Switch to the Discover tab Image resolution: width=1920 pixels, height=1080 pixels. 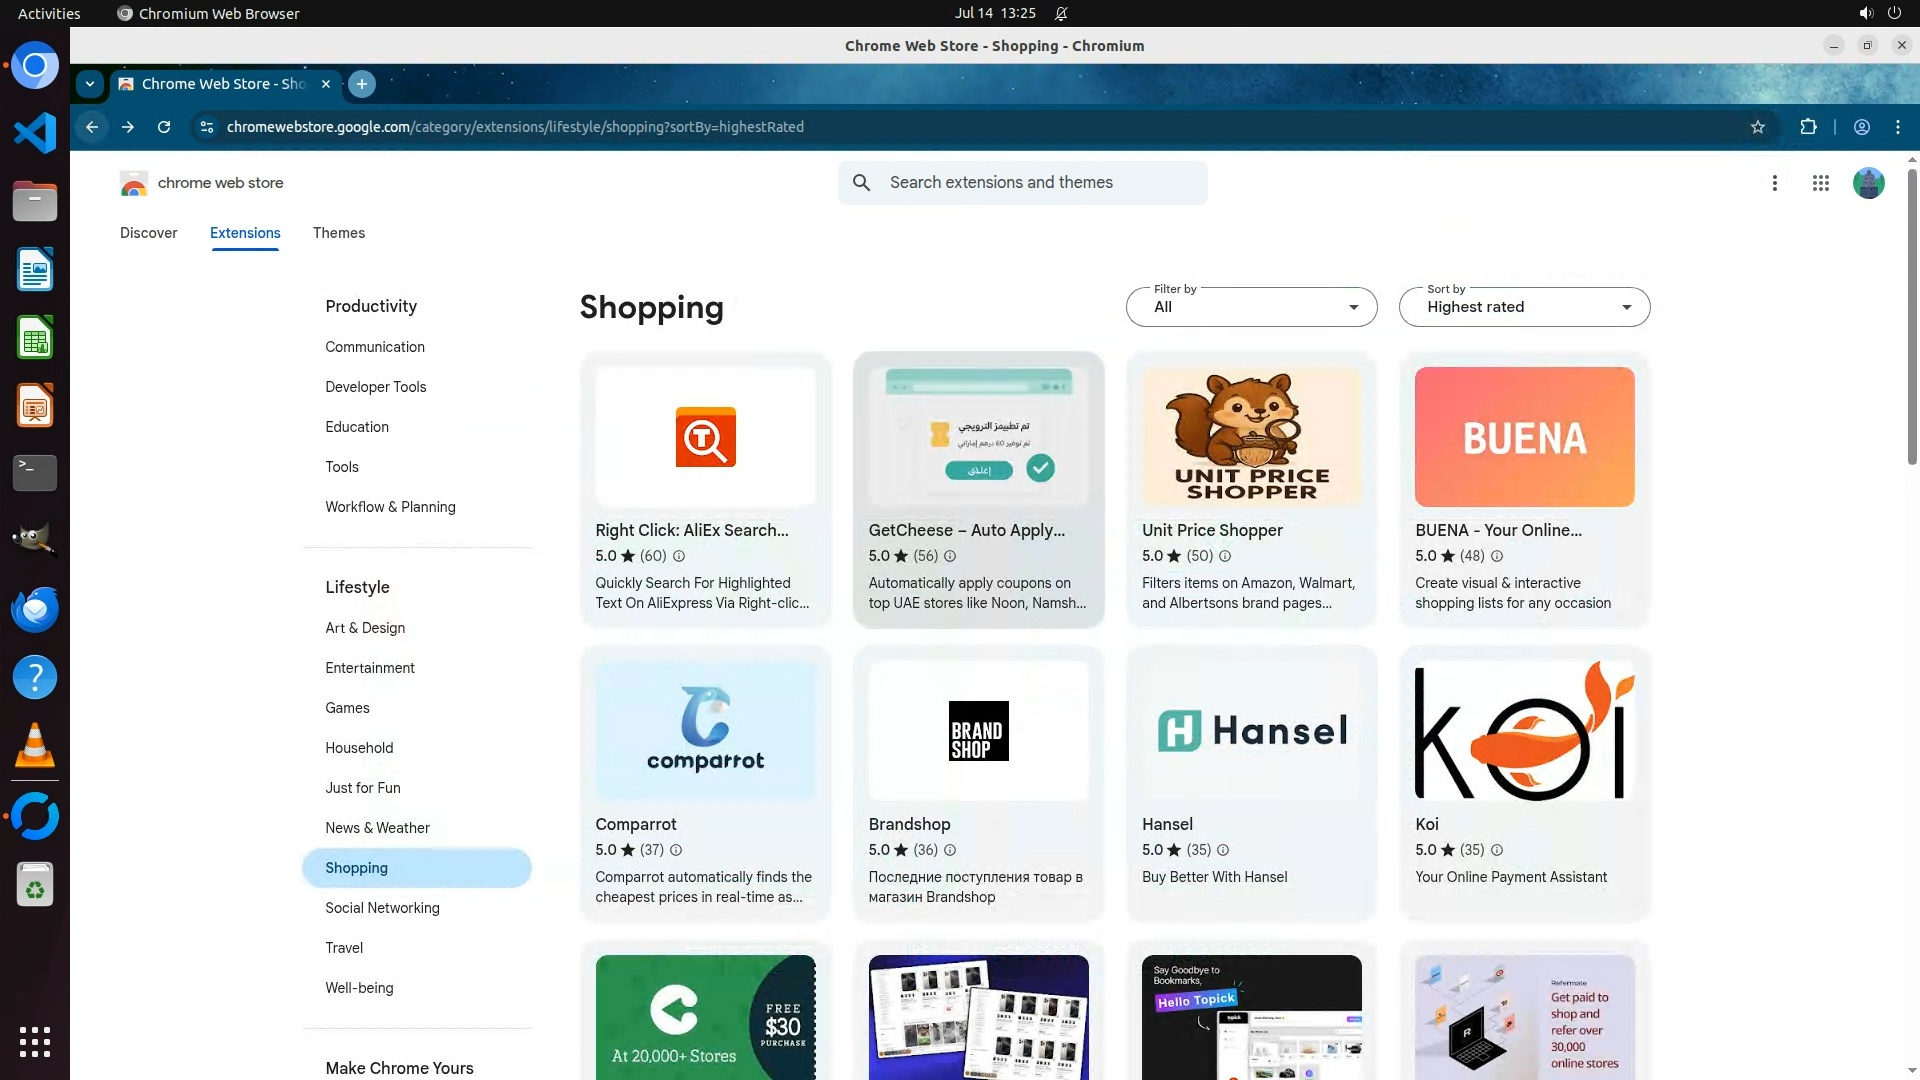click(x=148, y=233)
